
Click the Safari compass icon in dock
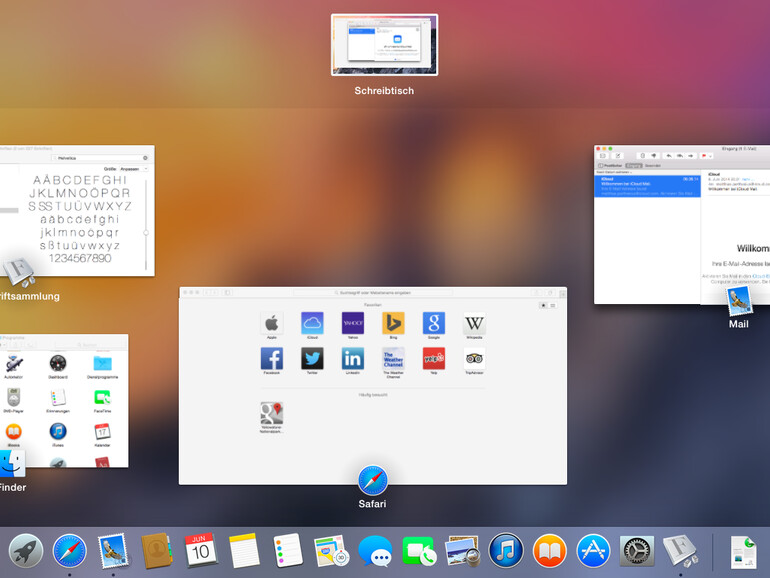pos(70,551)
